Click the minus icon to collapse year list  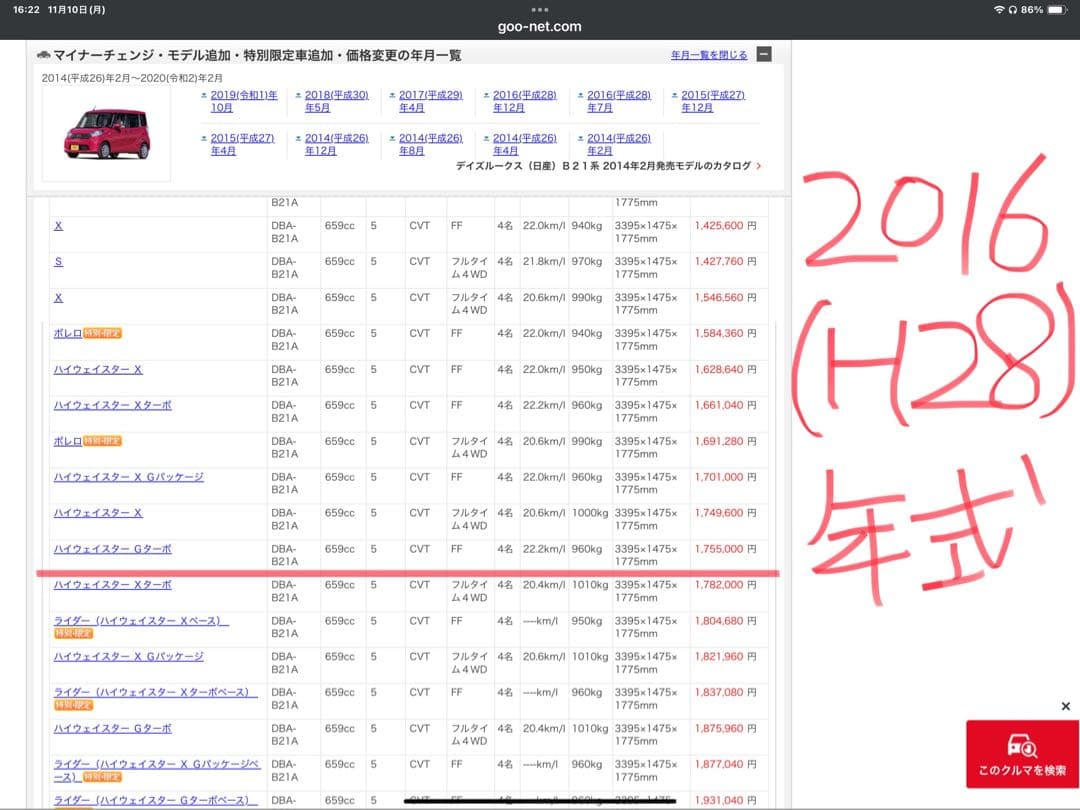pos(764,54)
